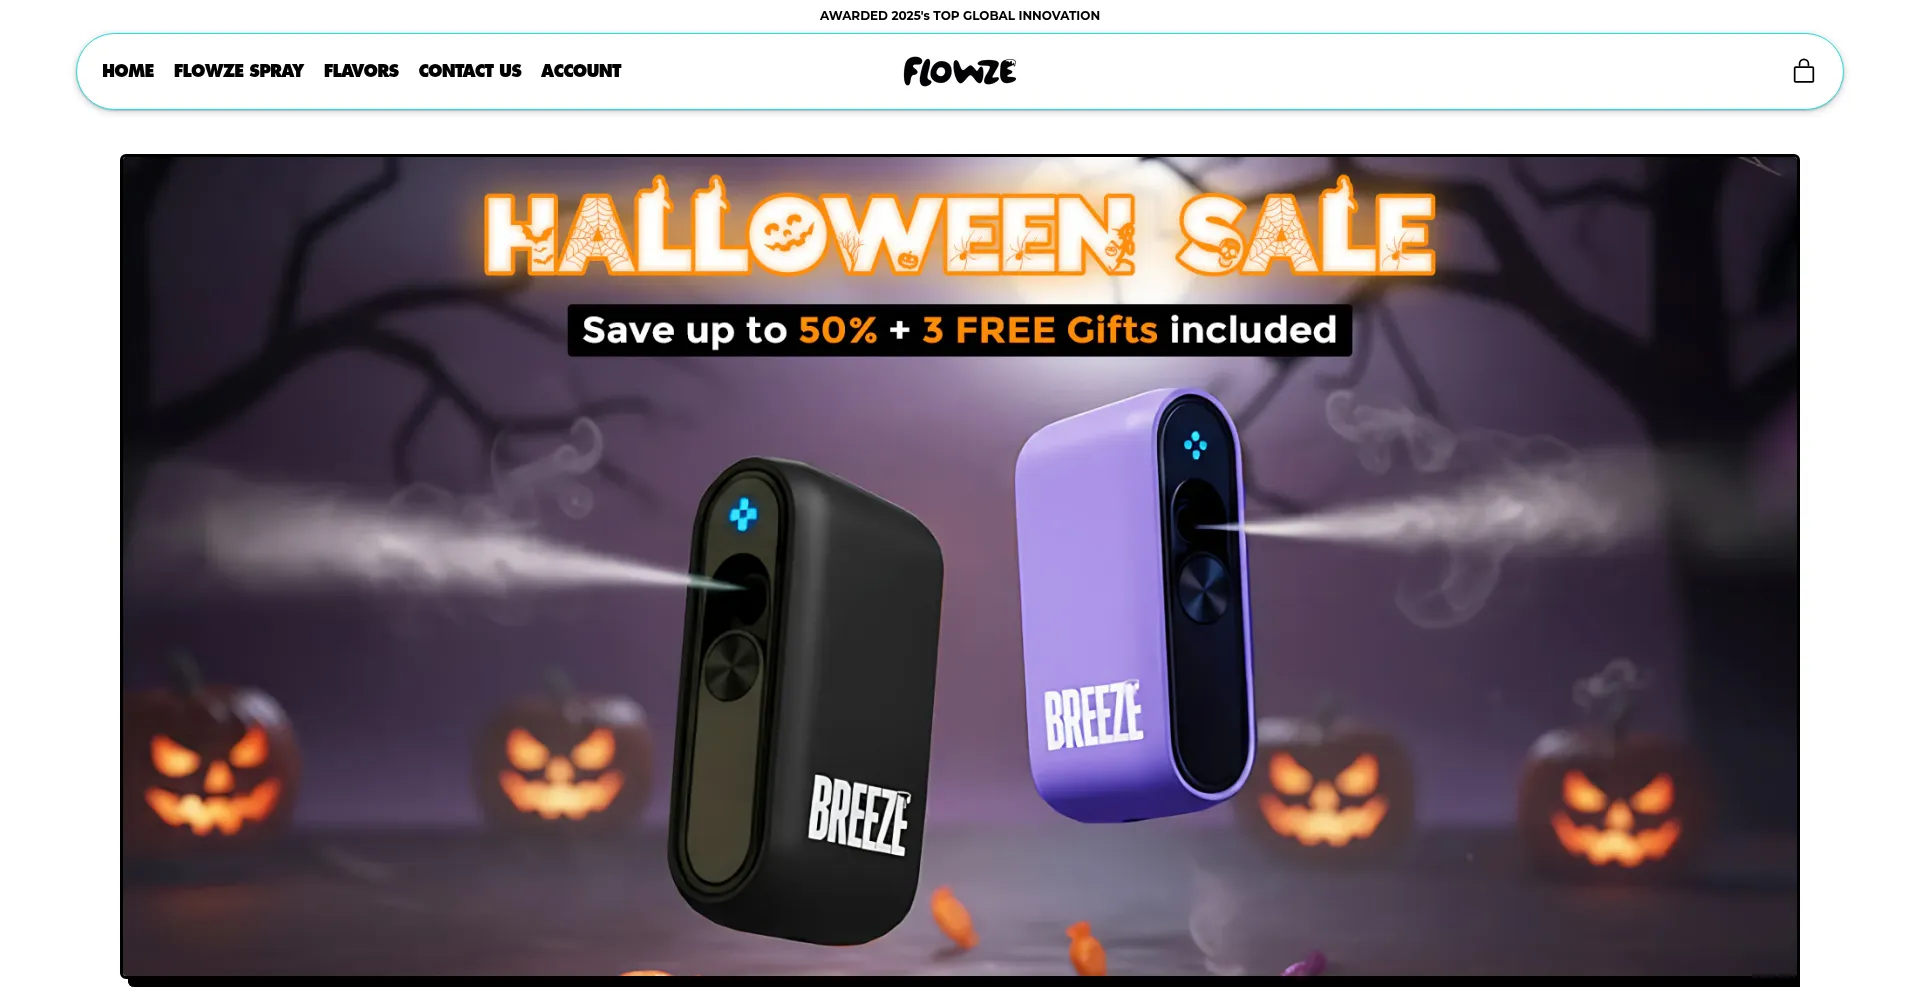Click the round button on black Breeze device

pos(732,666)
